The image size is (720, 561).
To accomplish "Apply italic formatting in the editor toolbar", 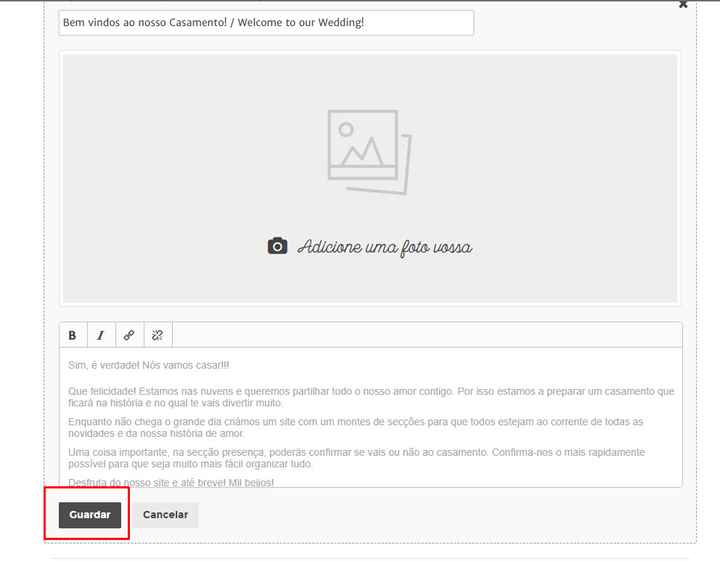I will (101, 335).
